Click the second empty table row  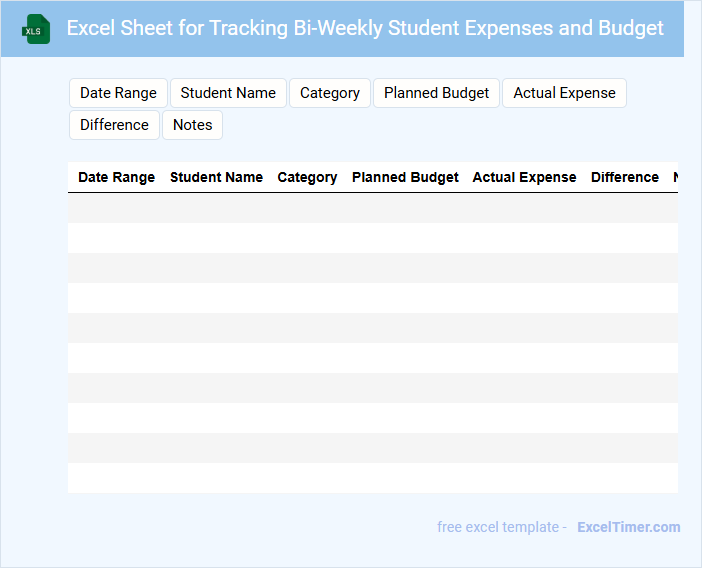(372, 238)
